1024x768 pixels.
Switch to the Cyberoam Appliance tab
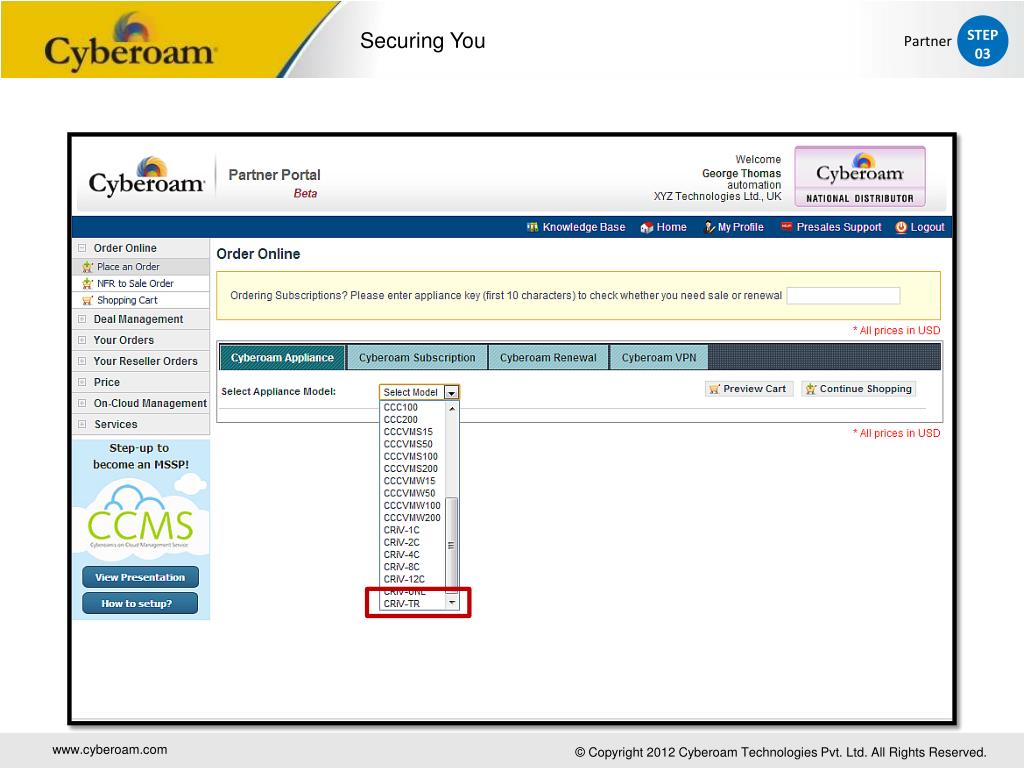tap(282, 358)
